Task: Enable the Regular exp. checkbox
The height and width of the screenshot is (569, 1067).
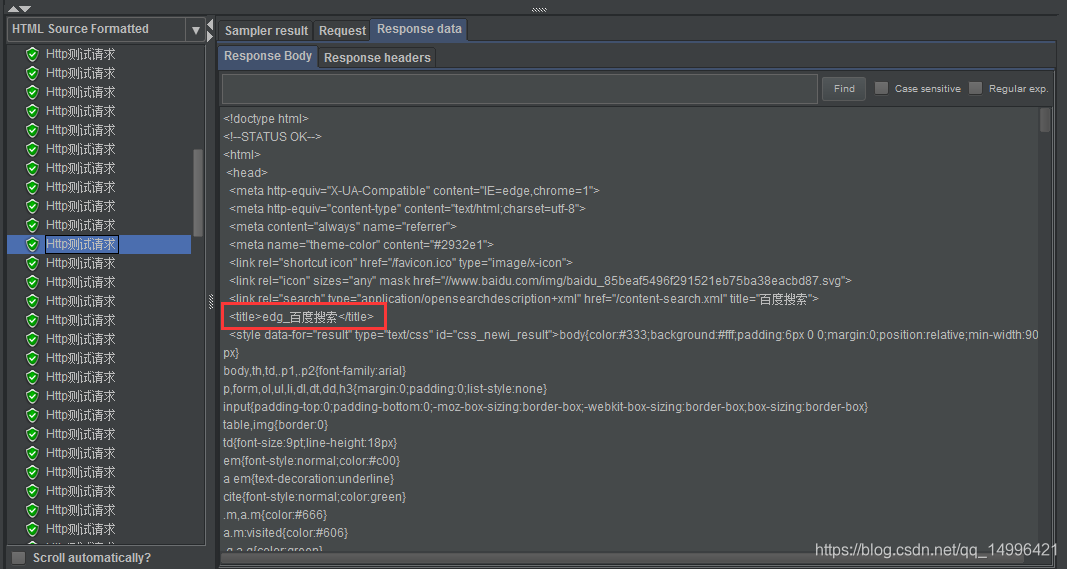Action: pyautogui.click(x=976, y=88)
